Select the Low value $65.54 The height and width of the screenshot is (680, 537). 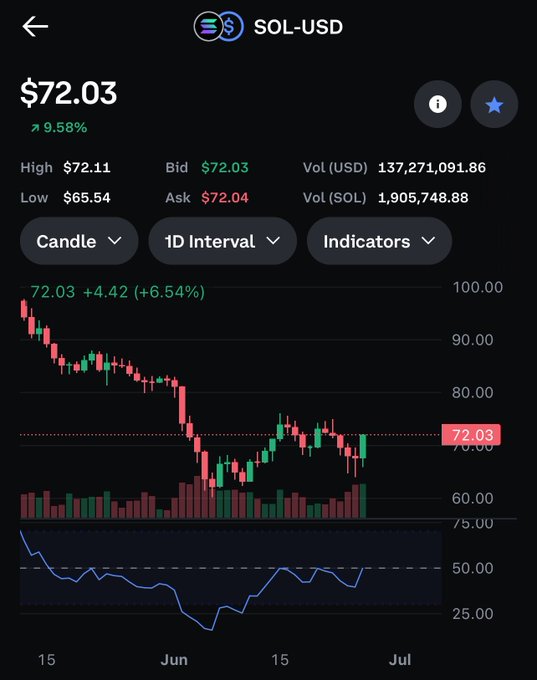coord(87,198)
